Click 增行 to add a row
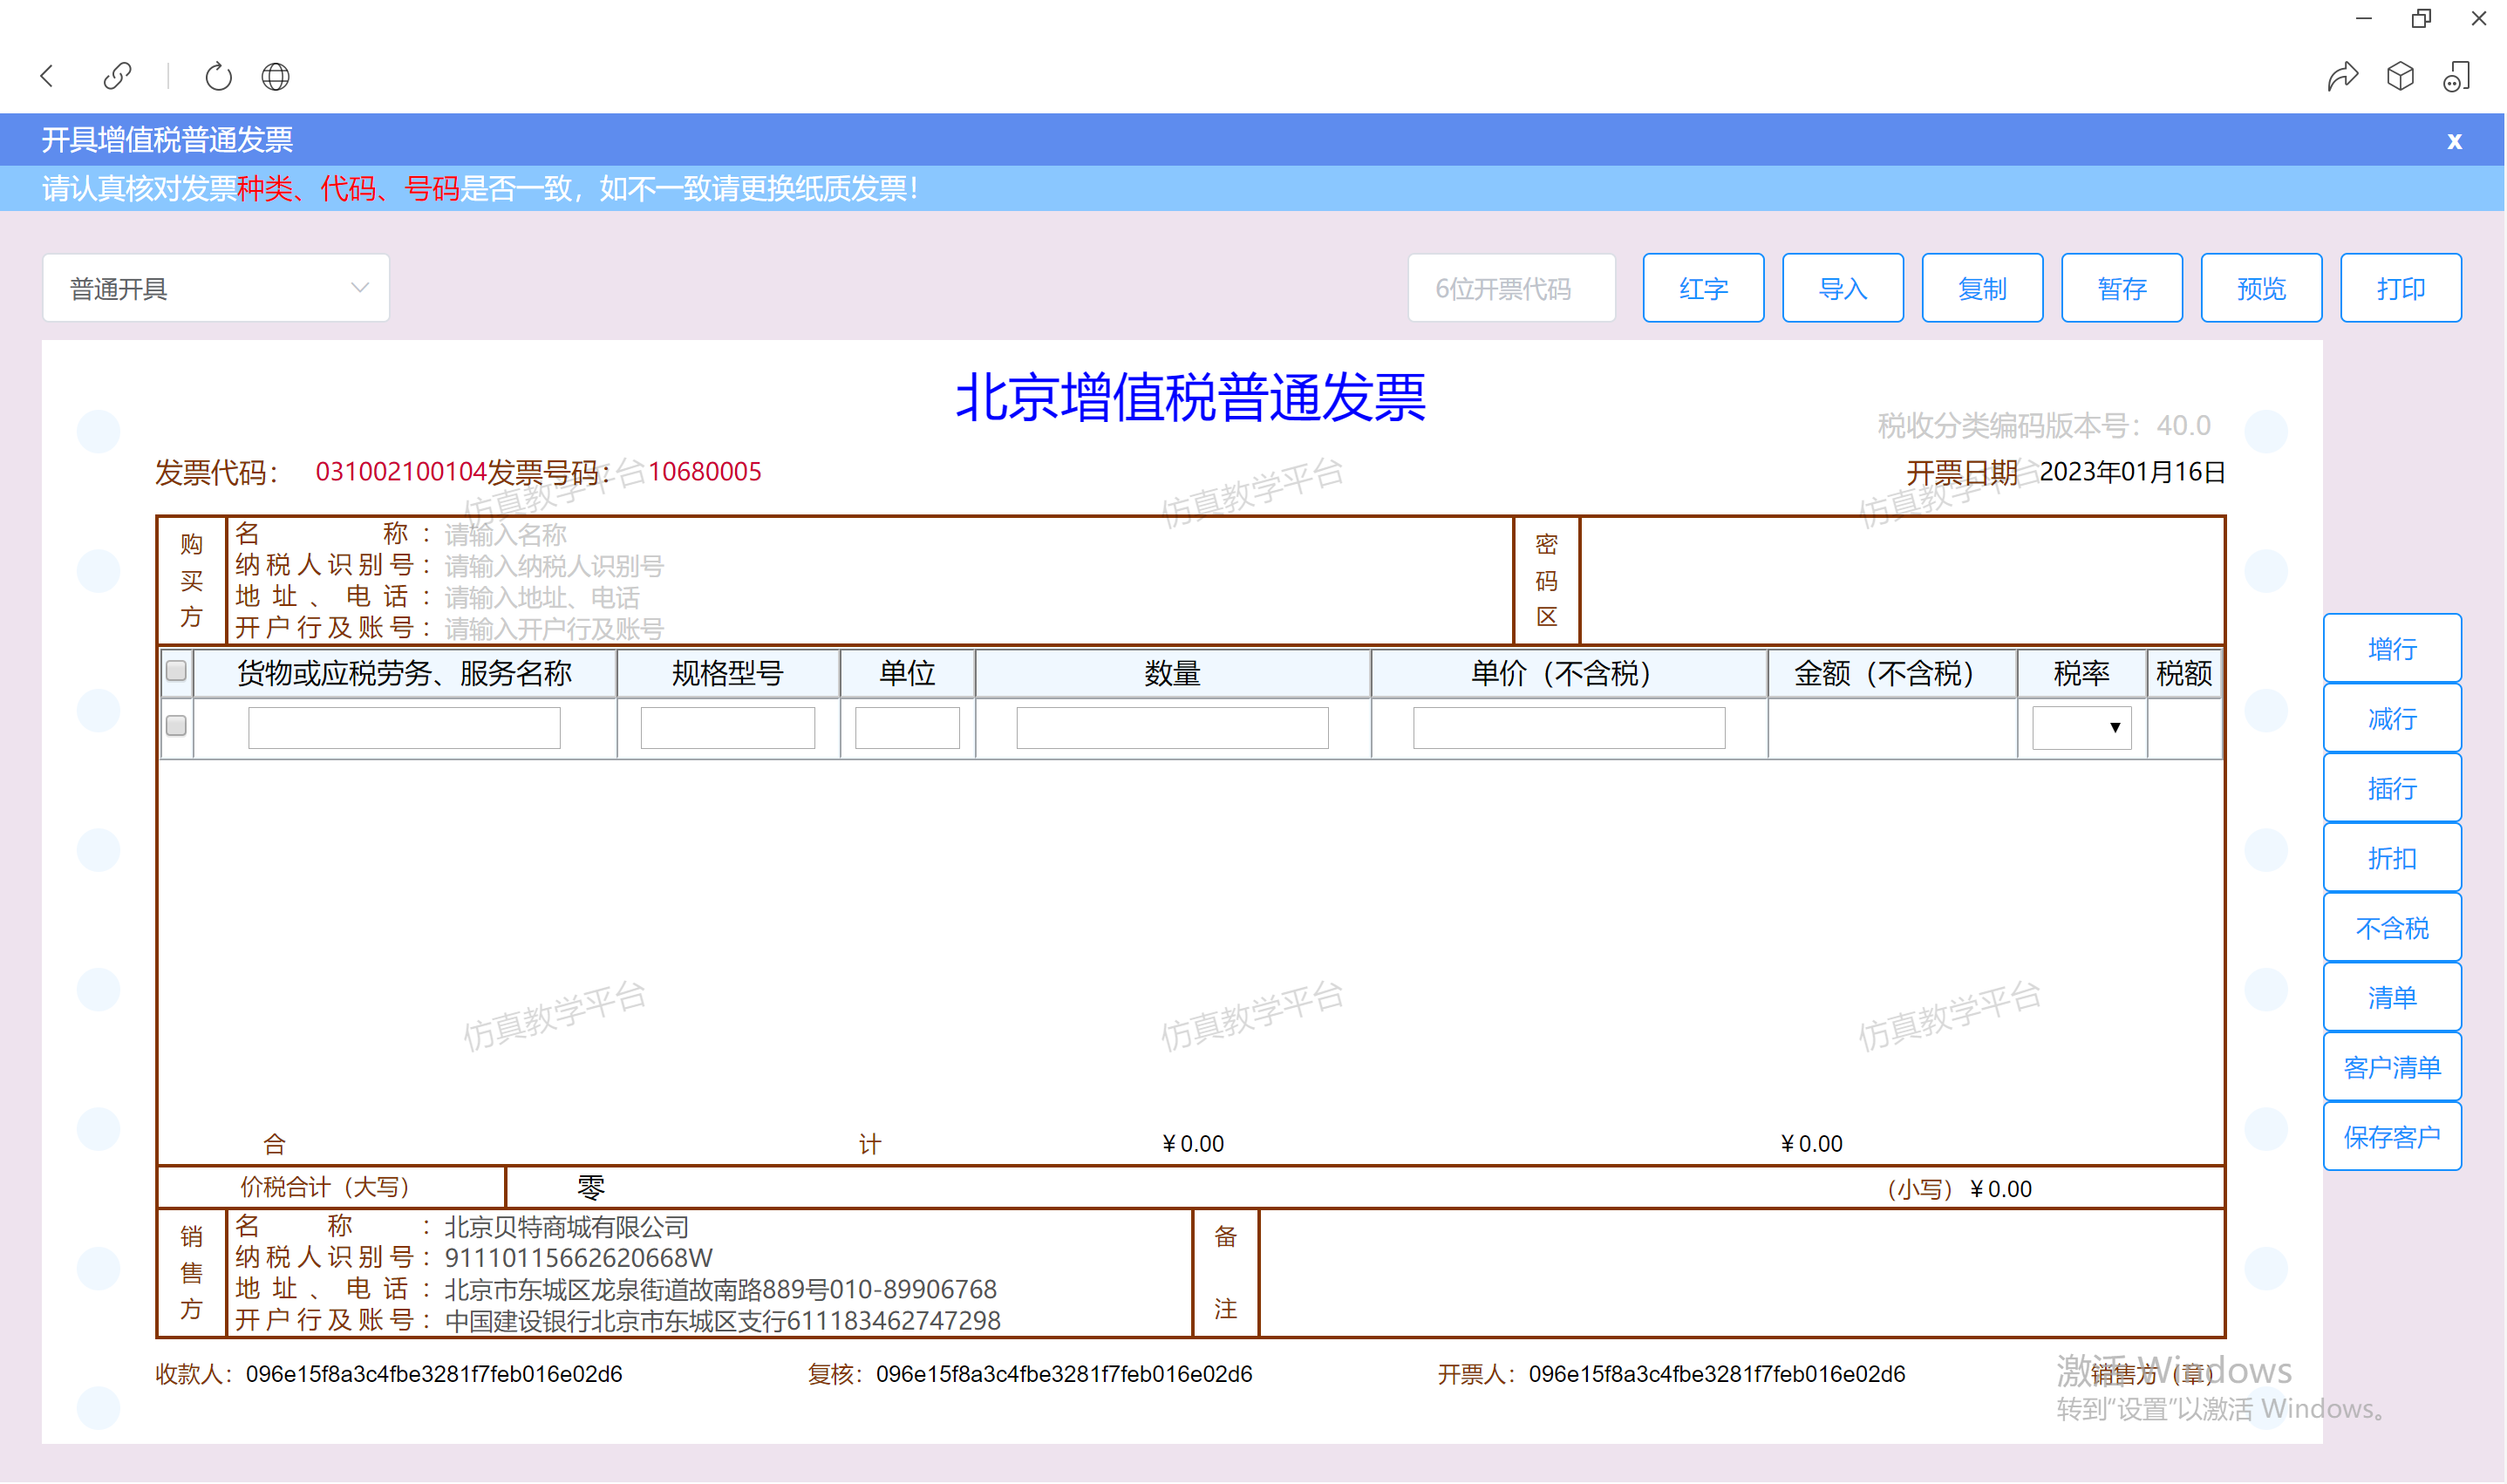This screenshot has height=1484, width=2507. tap(2393, 650)
